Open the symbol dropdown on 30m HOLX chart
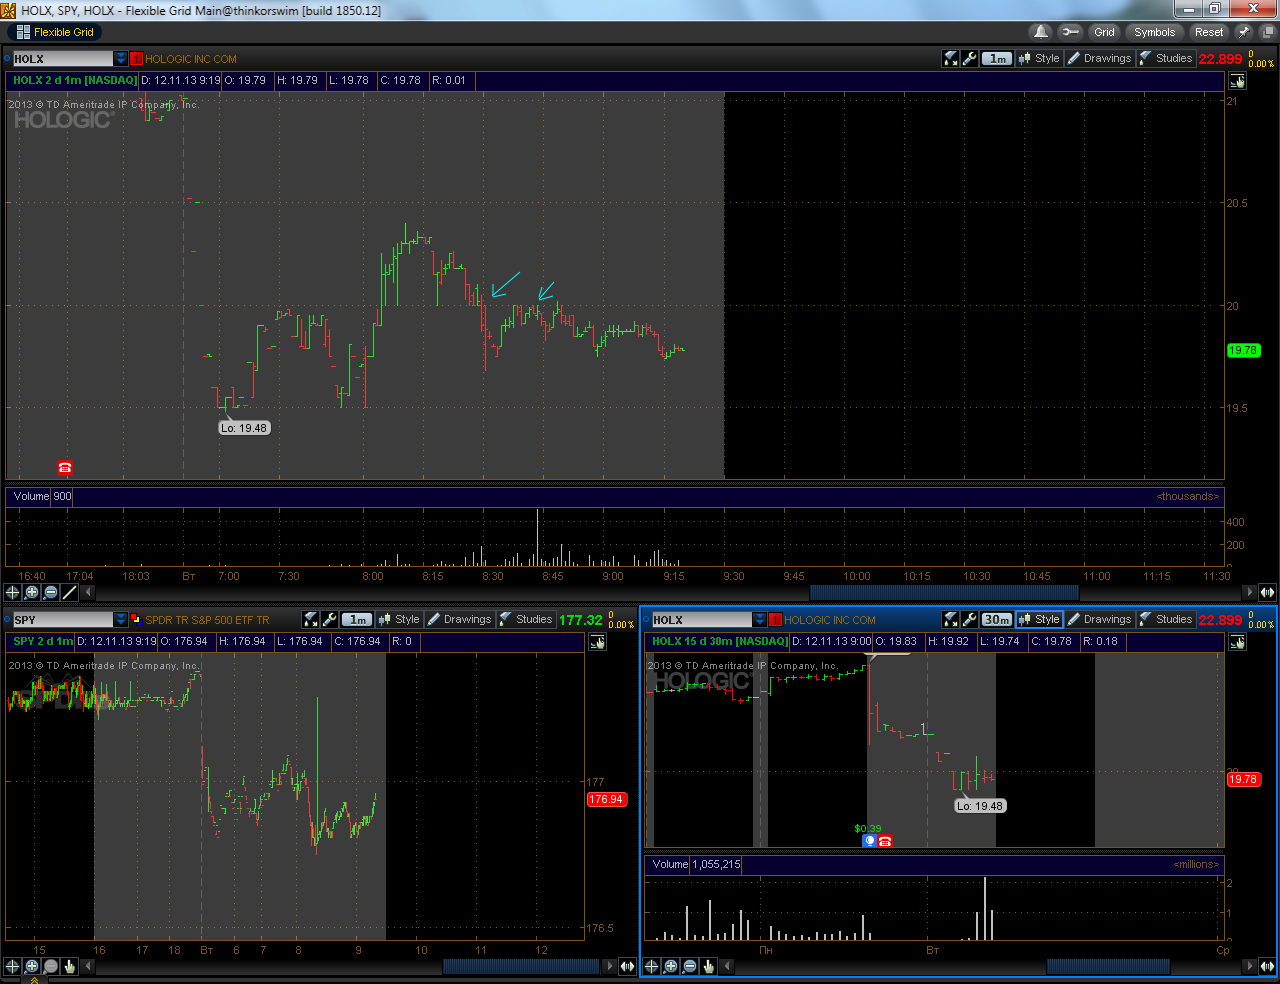The width and height of the screenshot is (1280, 984). tap(760, 620)
